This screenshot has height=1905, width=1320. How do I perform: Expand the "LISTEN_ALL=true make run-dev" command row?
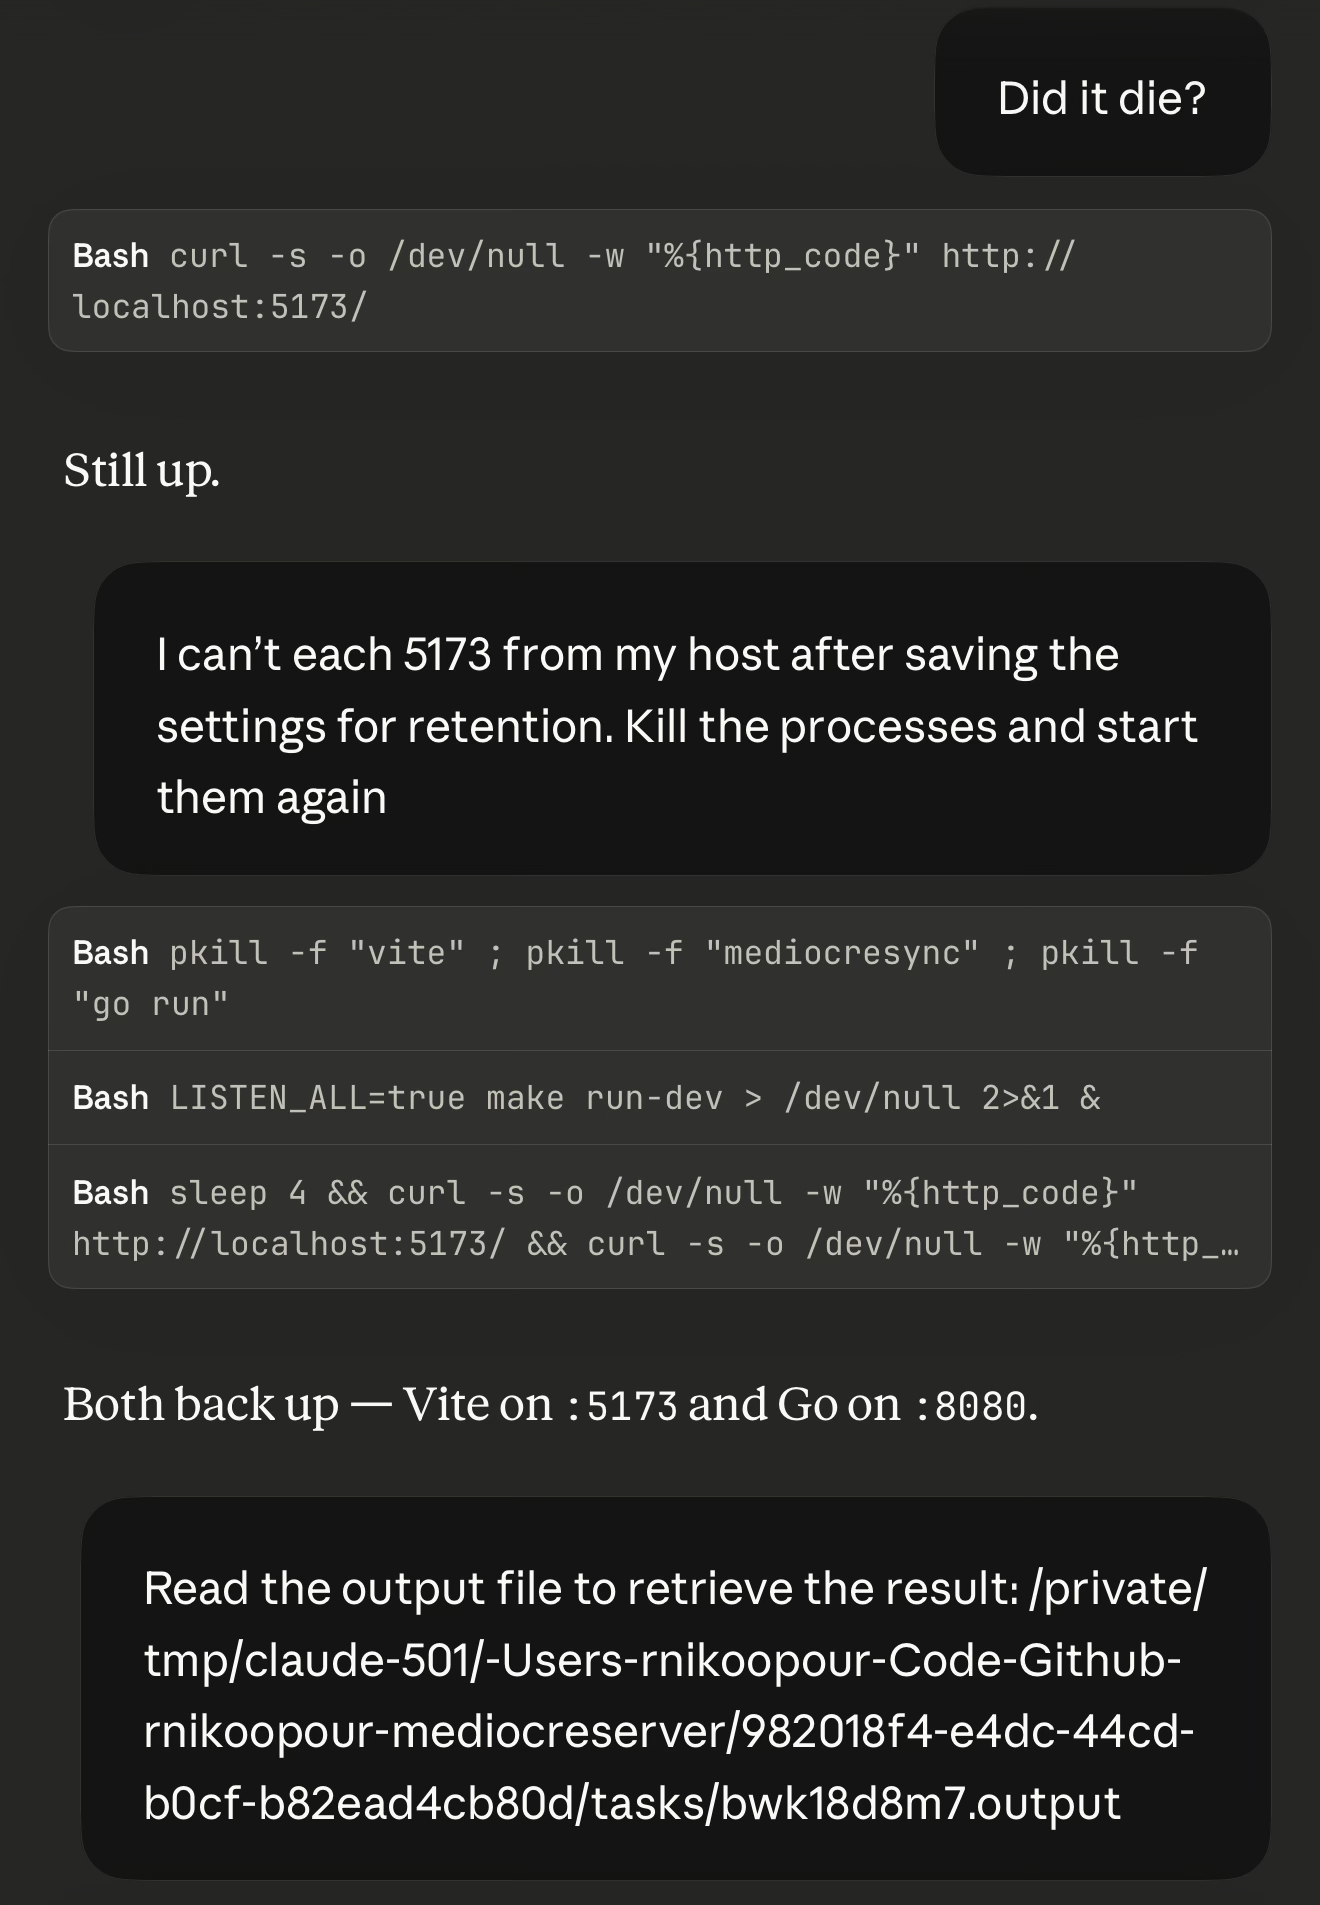click(x=659, y=1098)
